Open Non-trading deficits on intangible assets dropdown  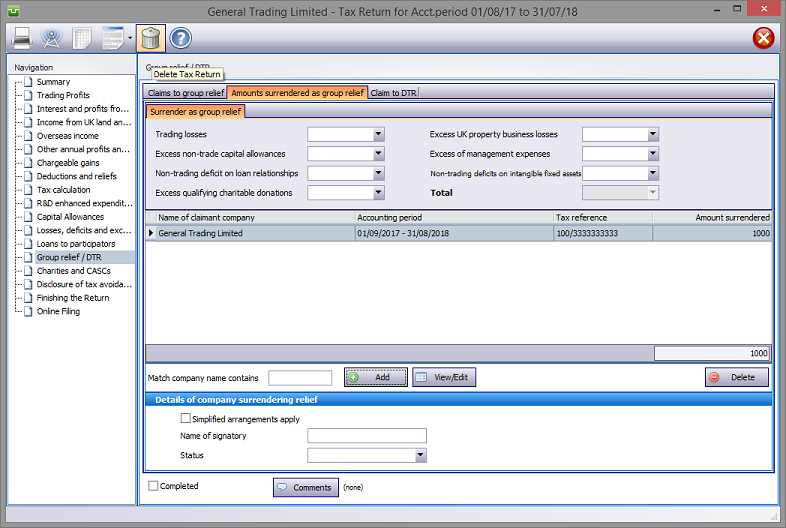pyautogui.click(x=653, y=173)
